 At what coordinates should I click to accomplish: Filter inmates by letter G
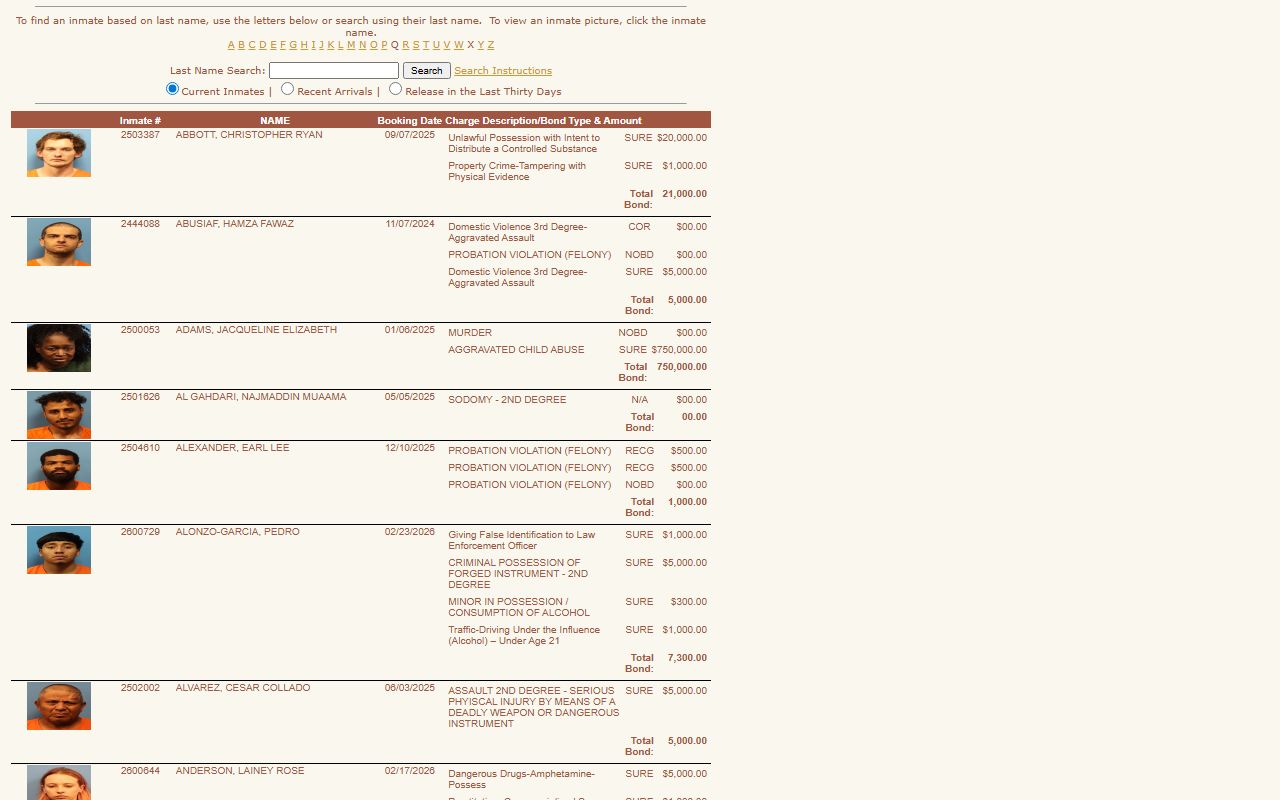click(x=293, y=45)
